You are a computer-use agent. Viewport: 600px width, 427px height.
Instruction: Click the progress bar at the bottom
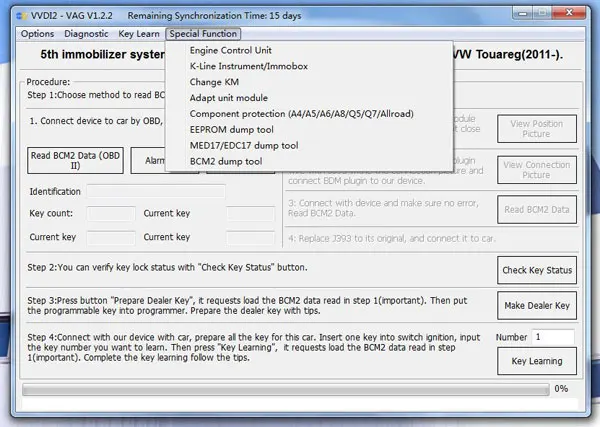coord(286,390)
